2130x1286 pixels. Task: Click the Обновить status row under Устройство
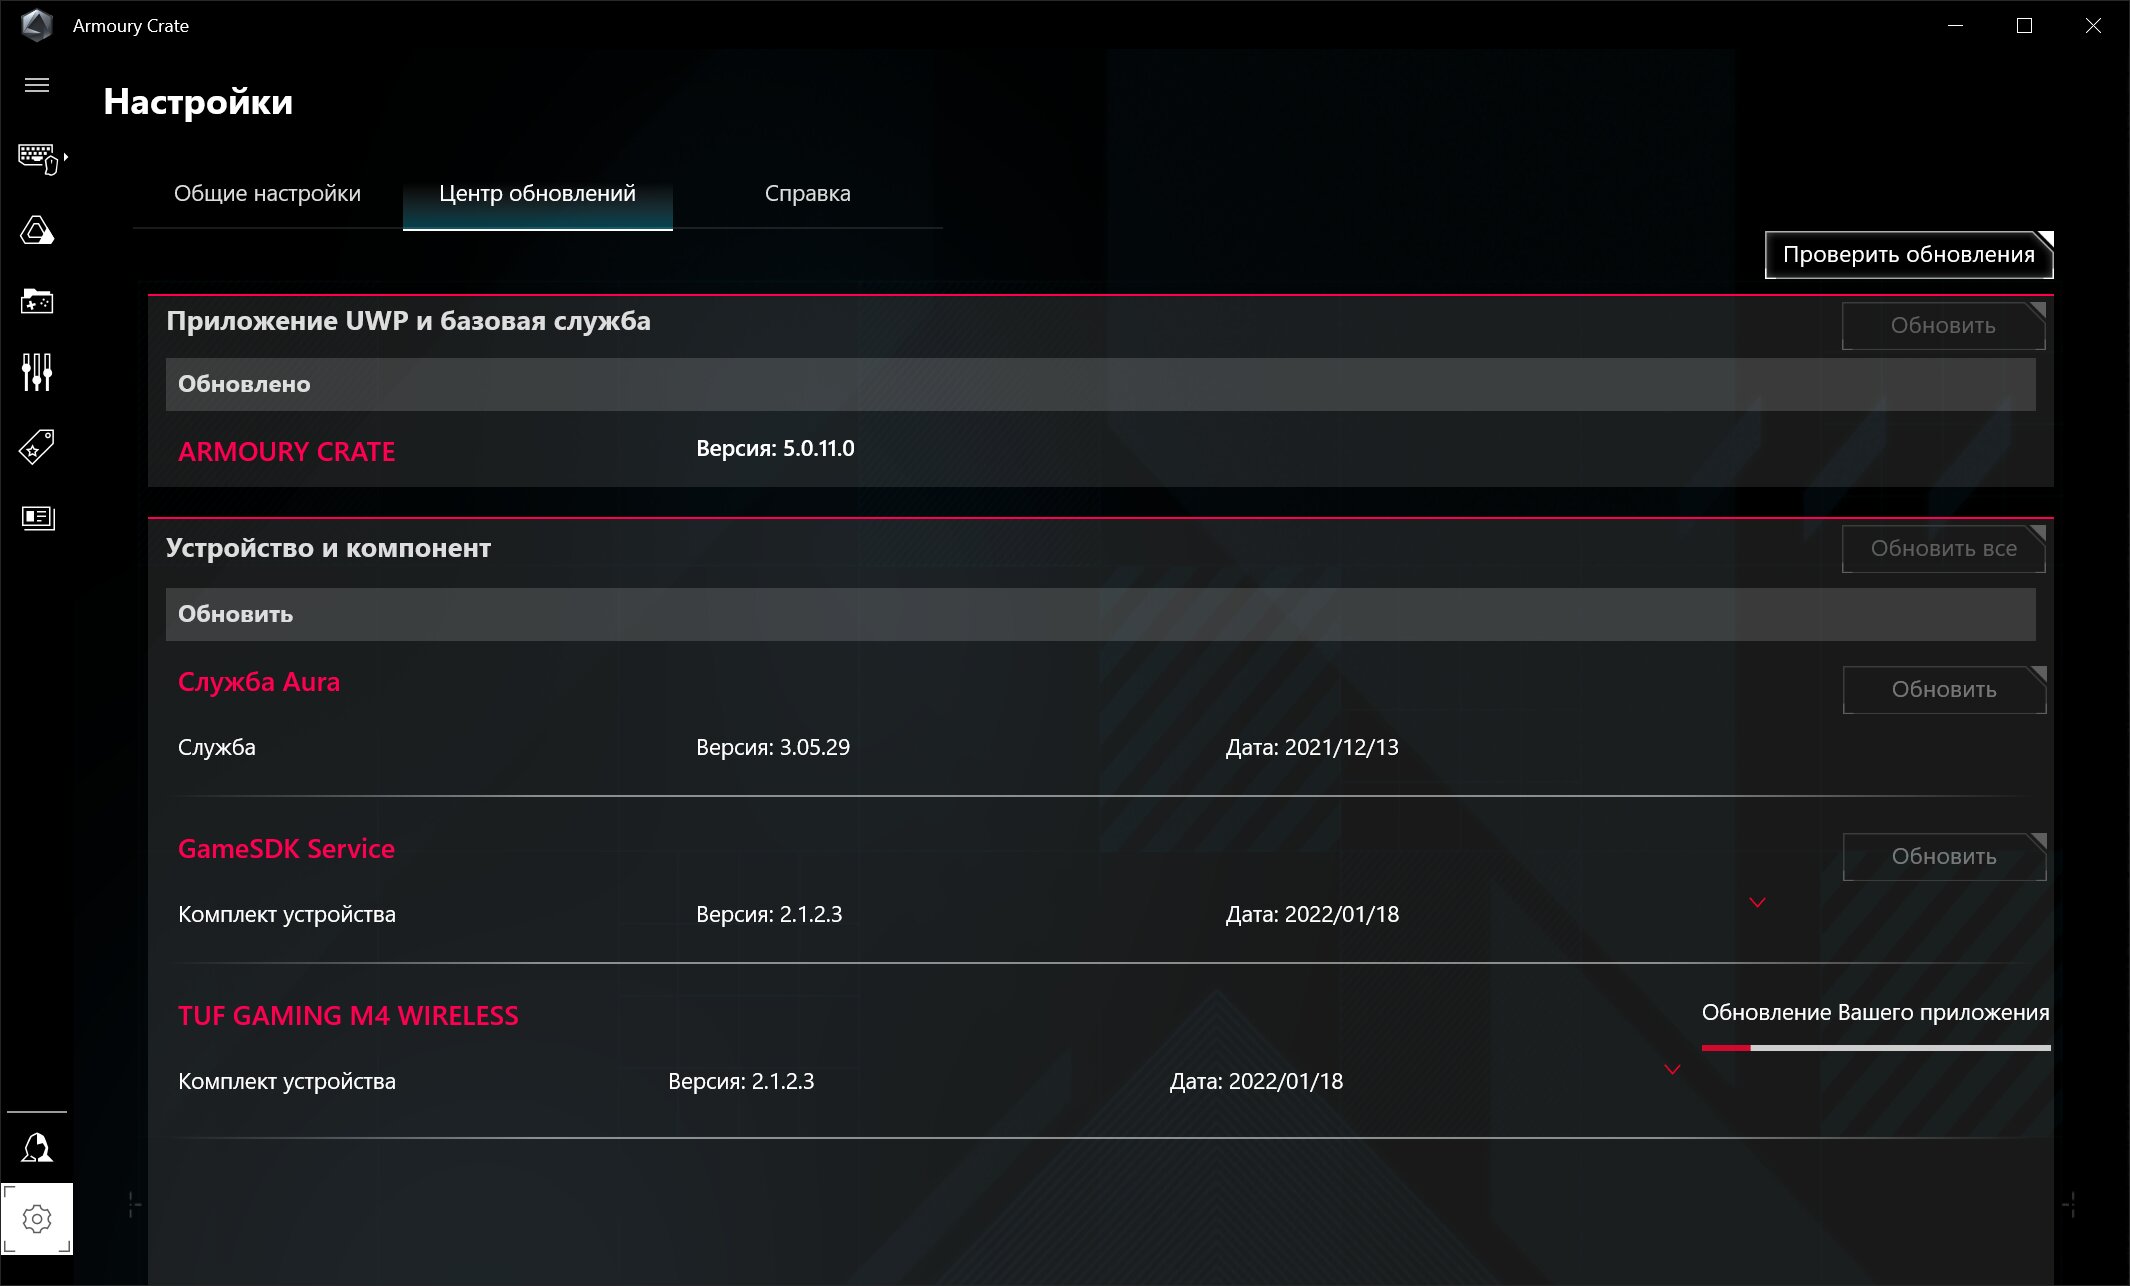tap(1100, 614)
